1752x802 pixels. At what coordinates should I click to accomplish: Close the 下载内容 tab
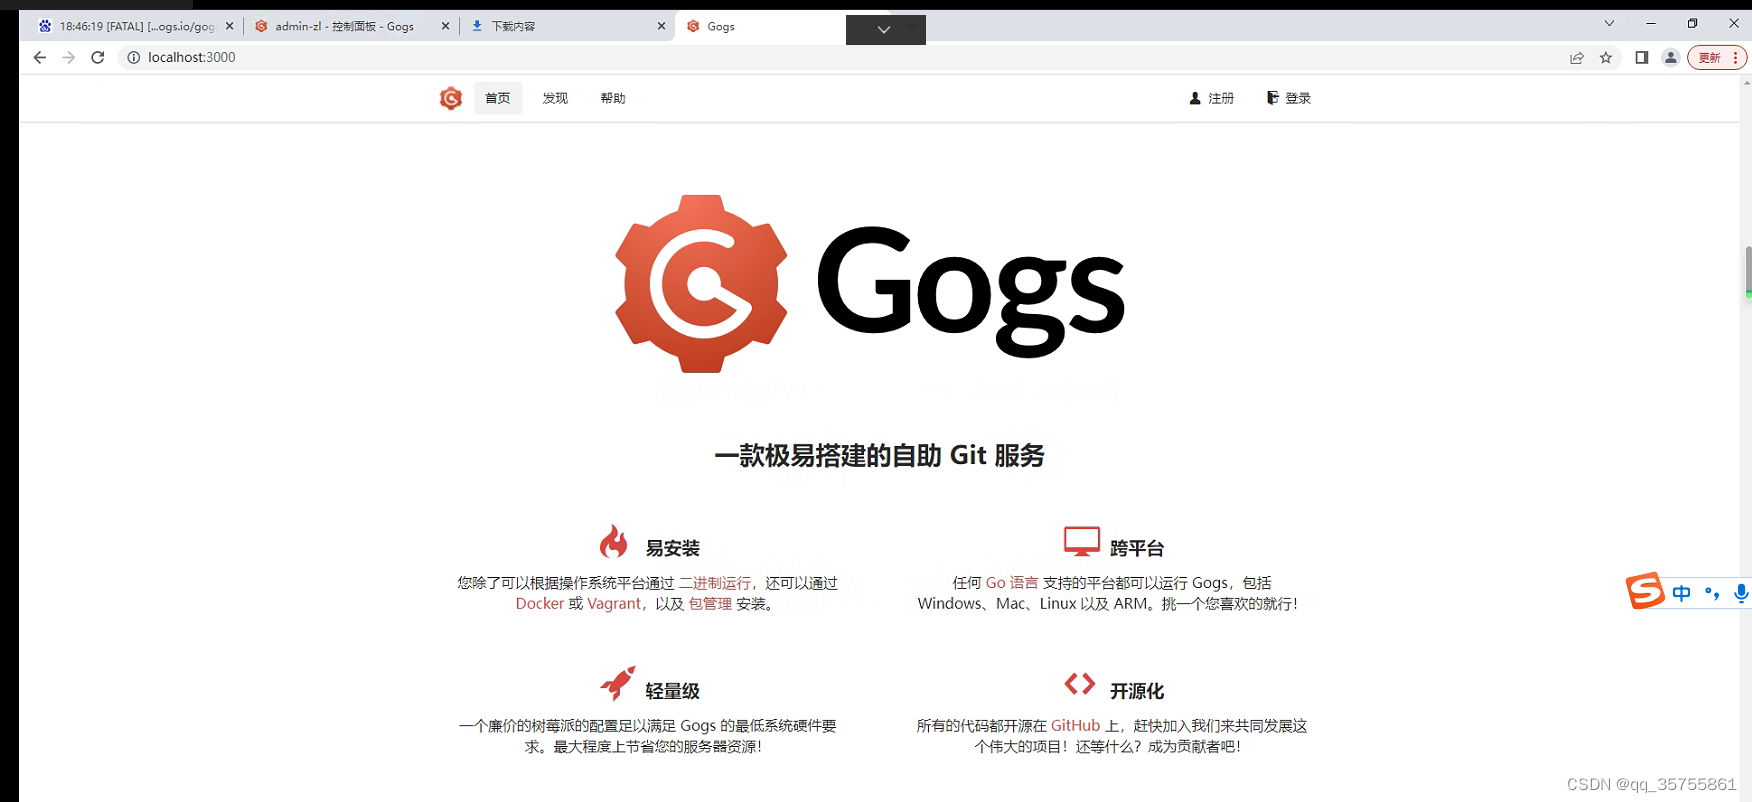[x=661, y=26]
